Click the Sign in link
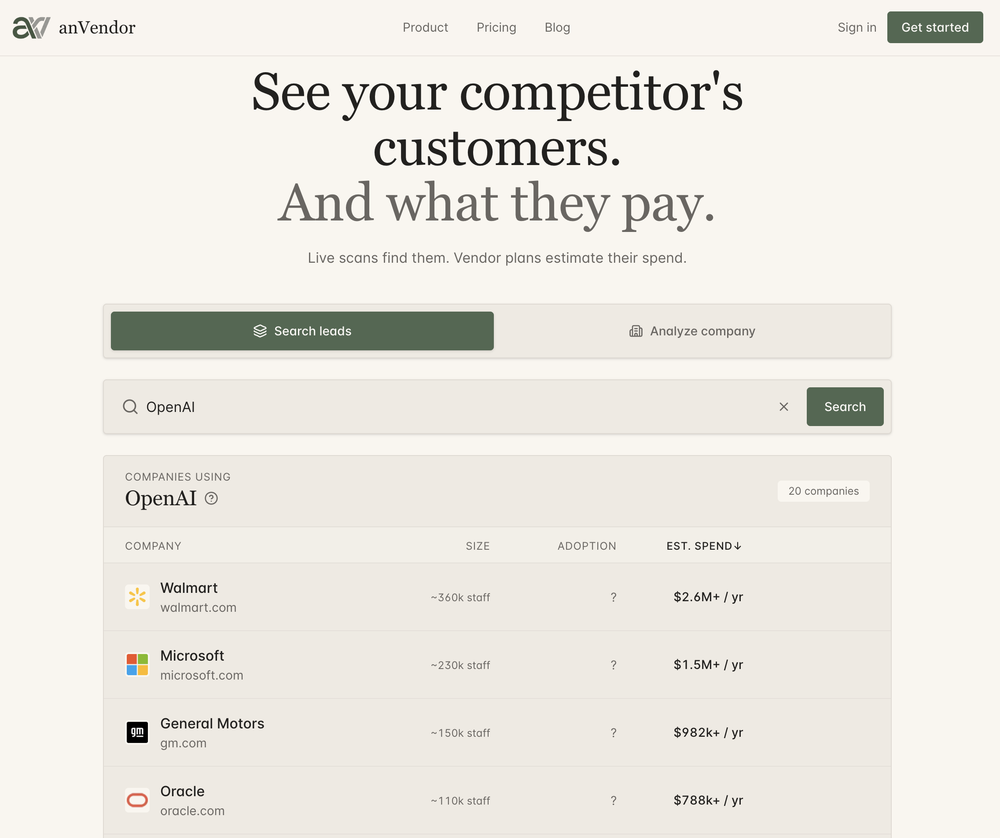Screen dimensions: 1000x838 [x=857, y=27]
